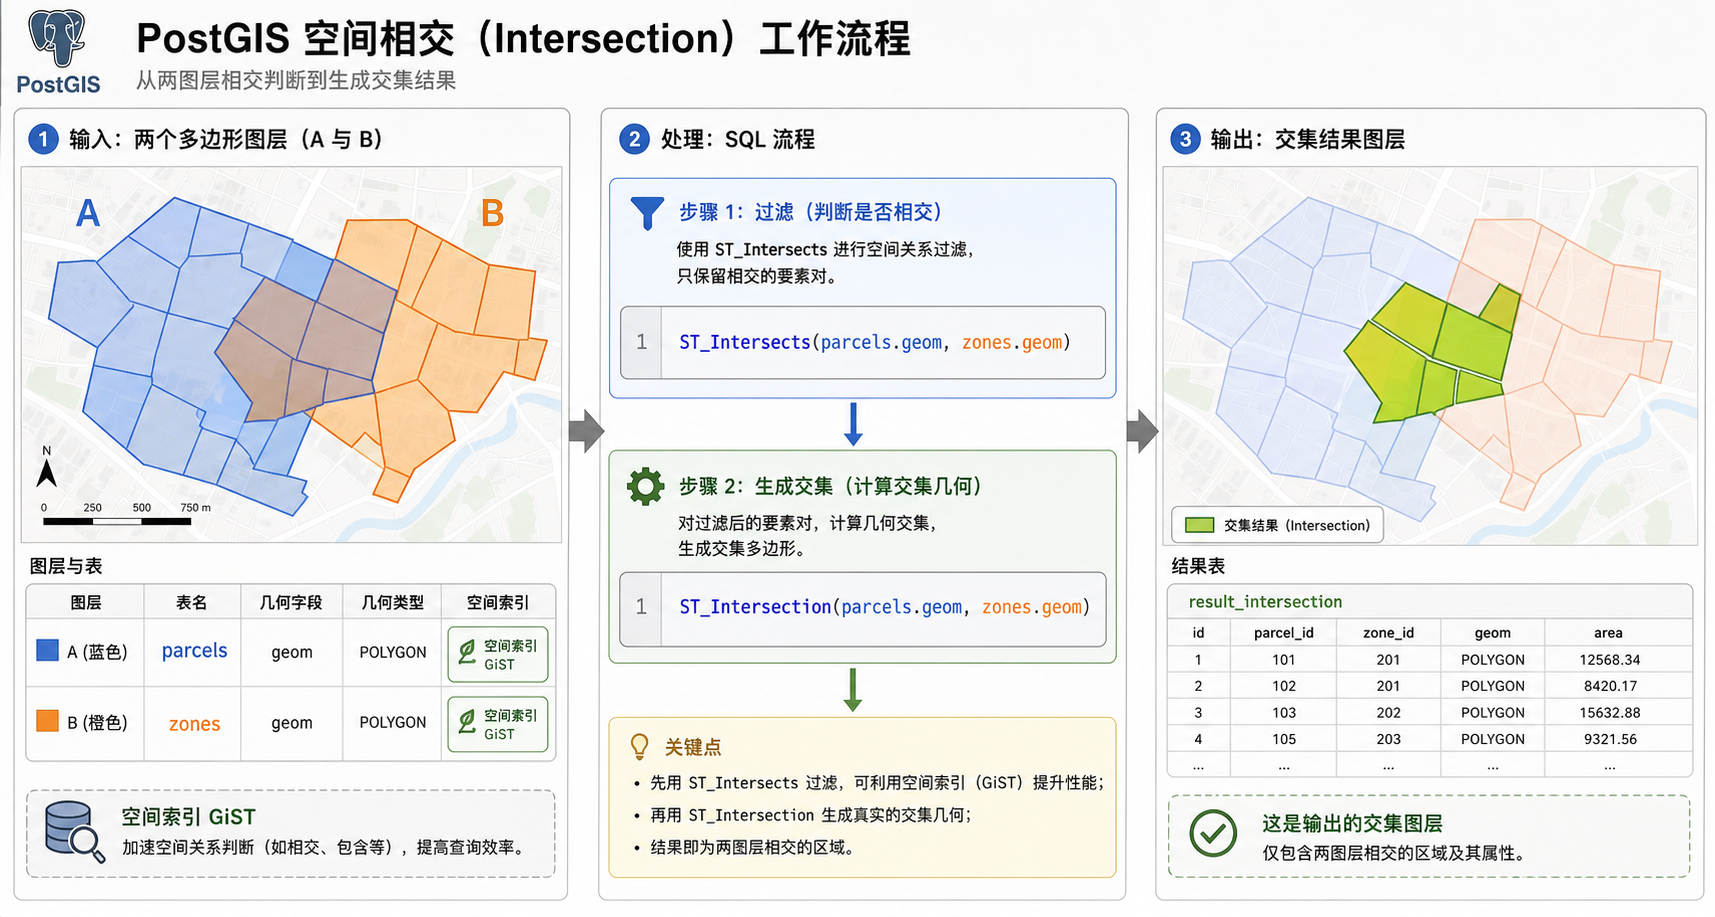This screenshot has height=917, width=1715.
Task: Click the section 2 heading 处理：SQL 流程
Action: tap(738, 139)
